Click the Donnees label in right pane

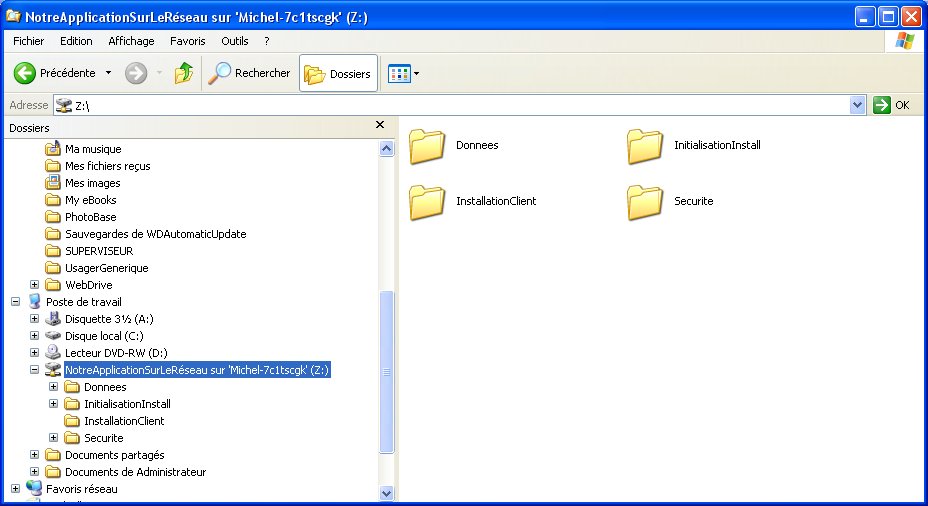pyautogui.click(x=477, y=145)
